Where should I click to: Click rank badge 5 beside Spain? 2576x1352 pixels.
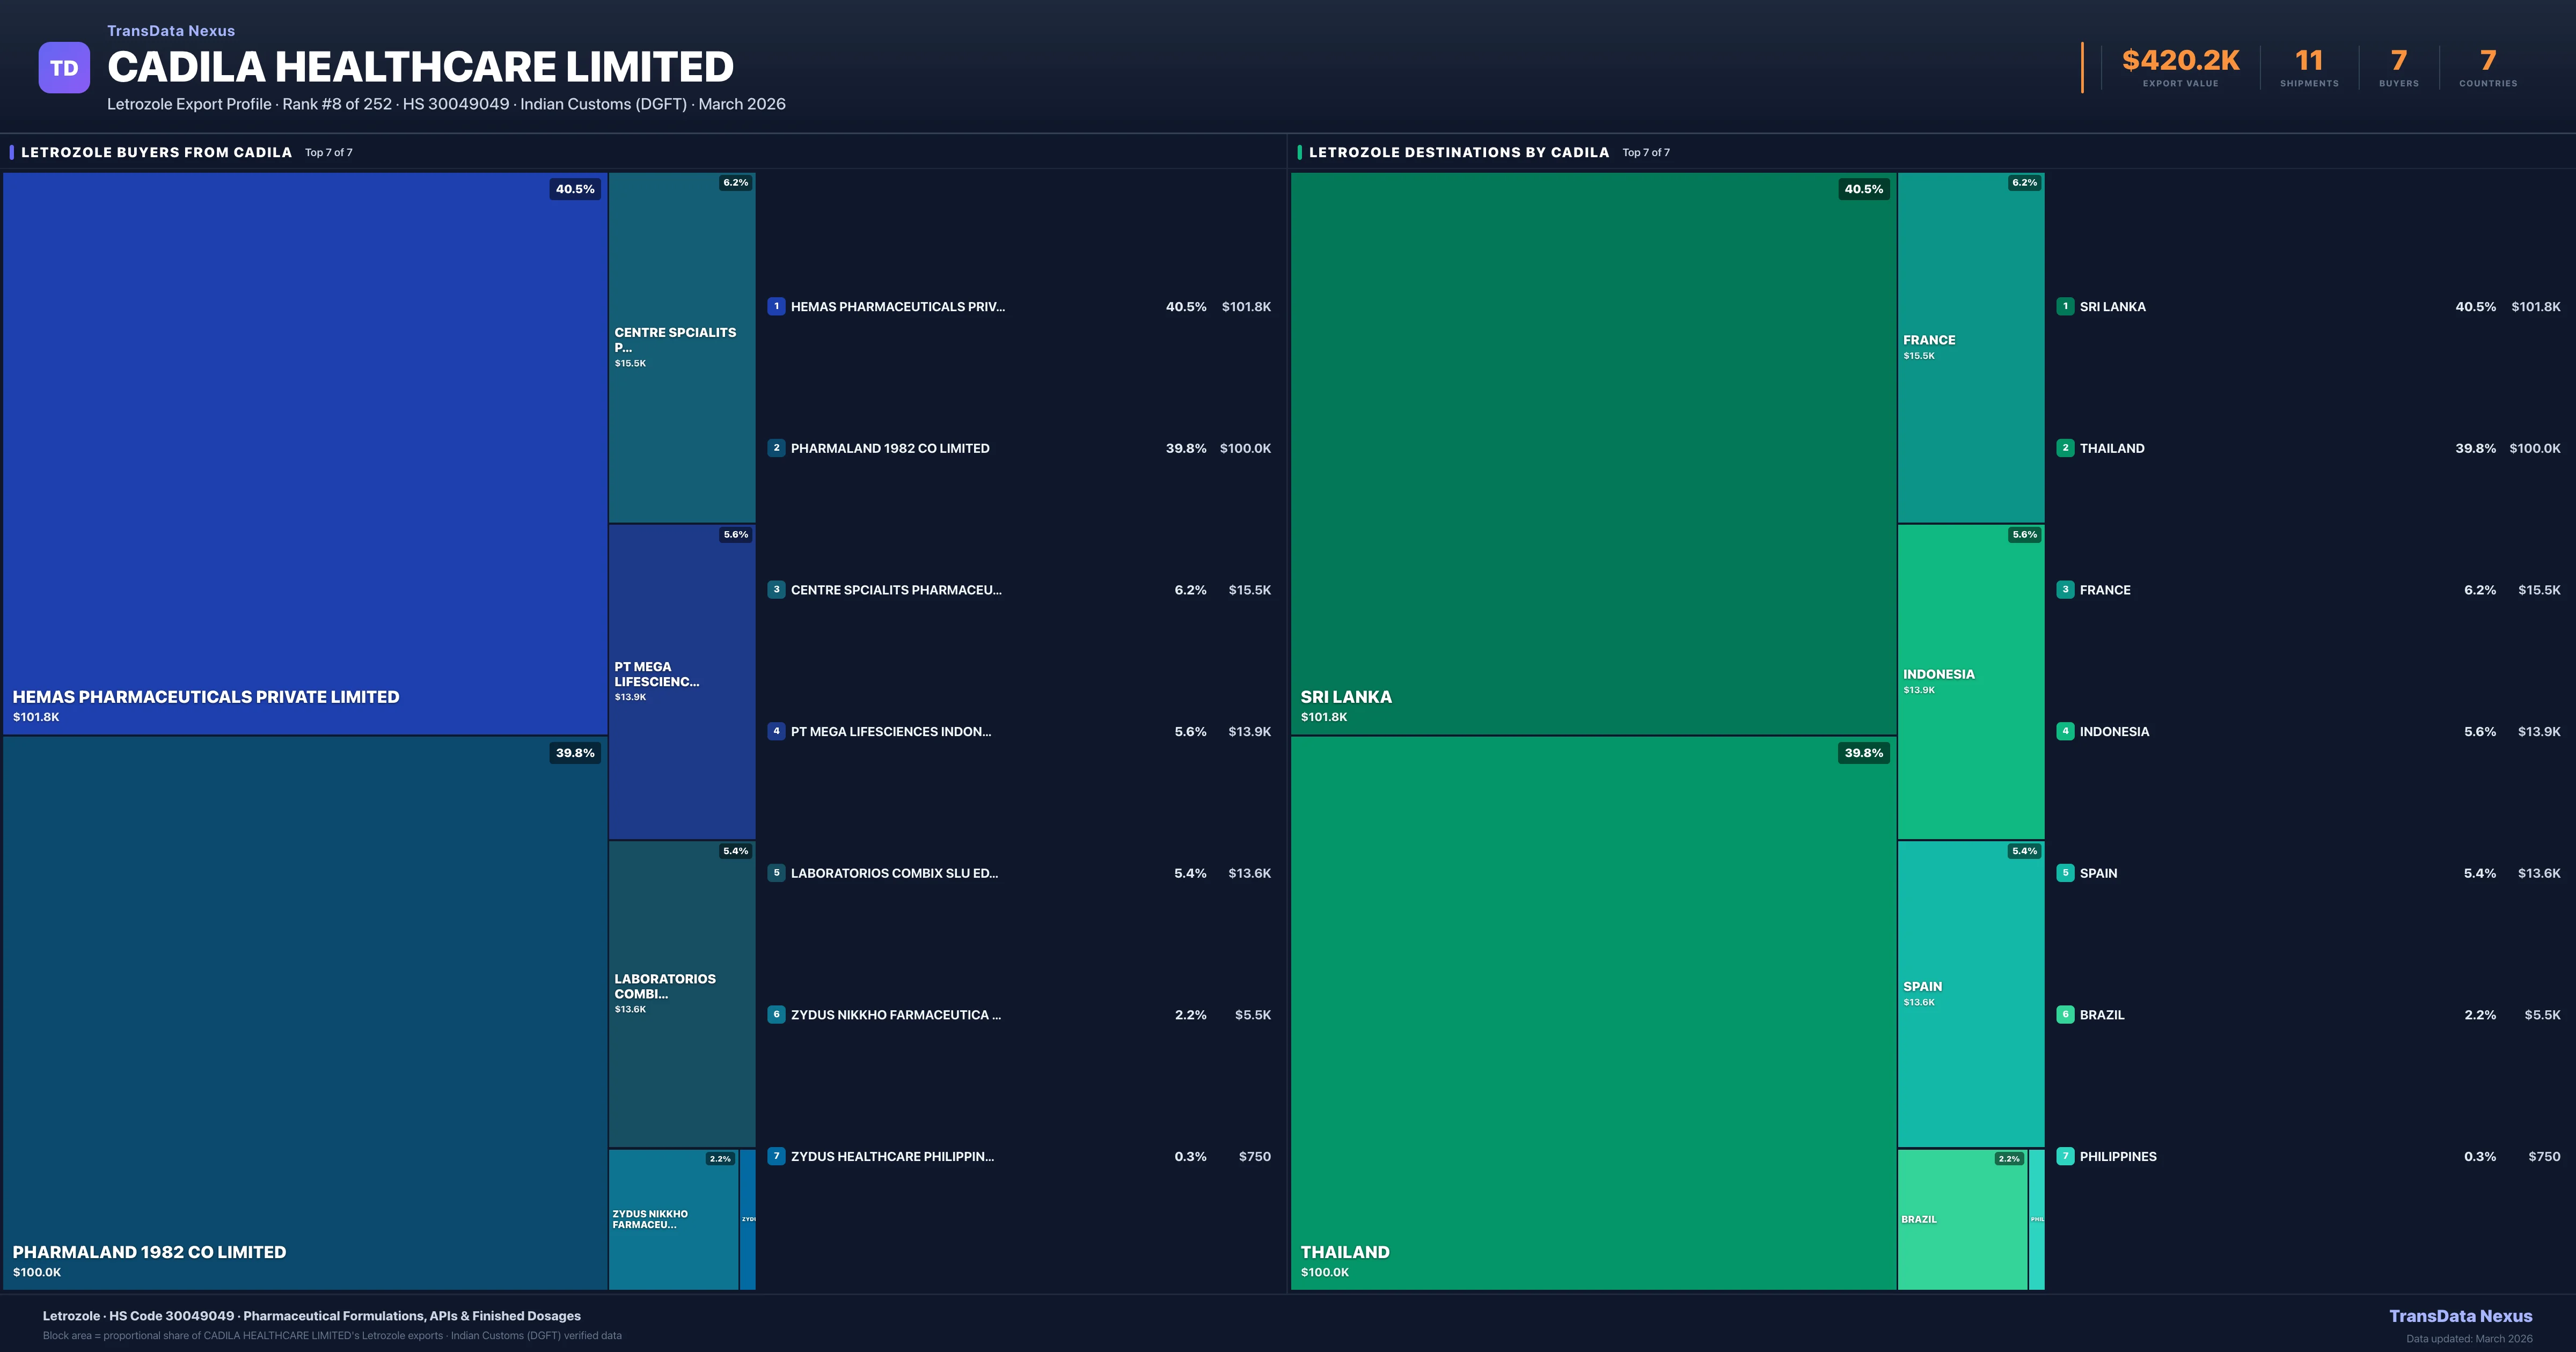coord(2065,873)
